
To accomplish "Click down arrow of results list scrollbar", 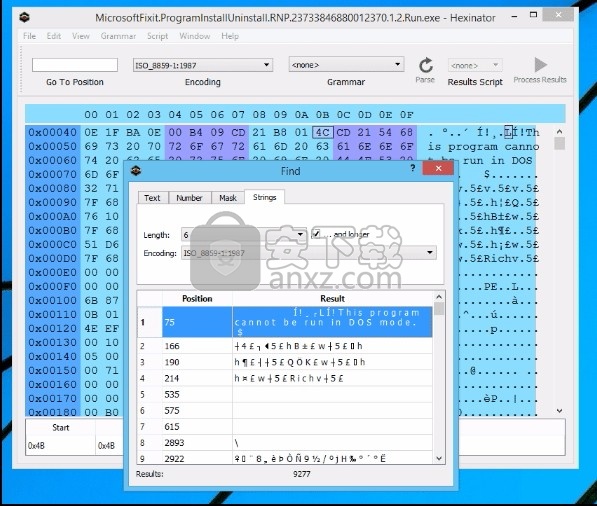I will coord(439,458).
